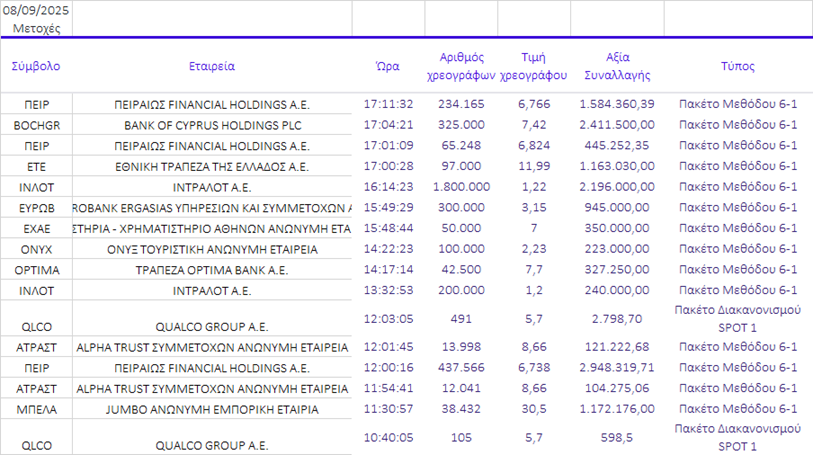The height and width of the screenshot is (455, 813).
Task: Select the value cell 240.000,00
Action: point(617,291)
